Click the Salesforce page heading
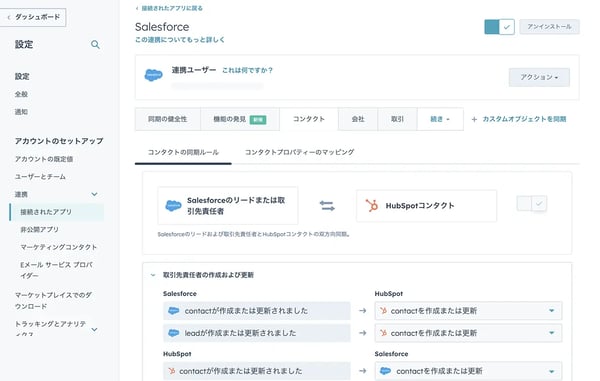Viewport: 600px width, 381px height. pyautogui.click(x=162, y=27)
